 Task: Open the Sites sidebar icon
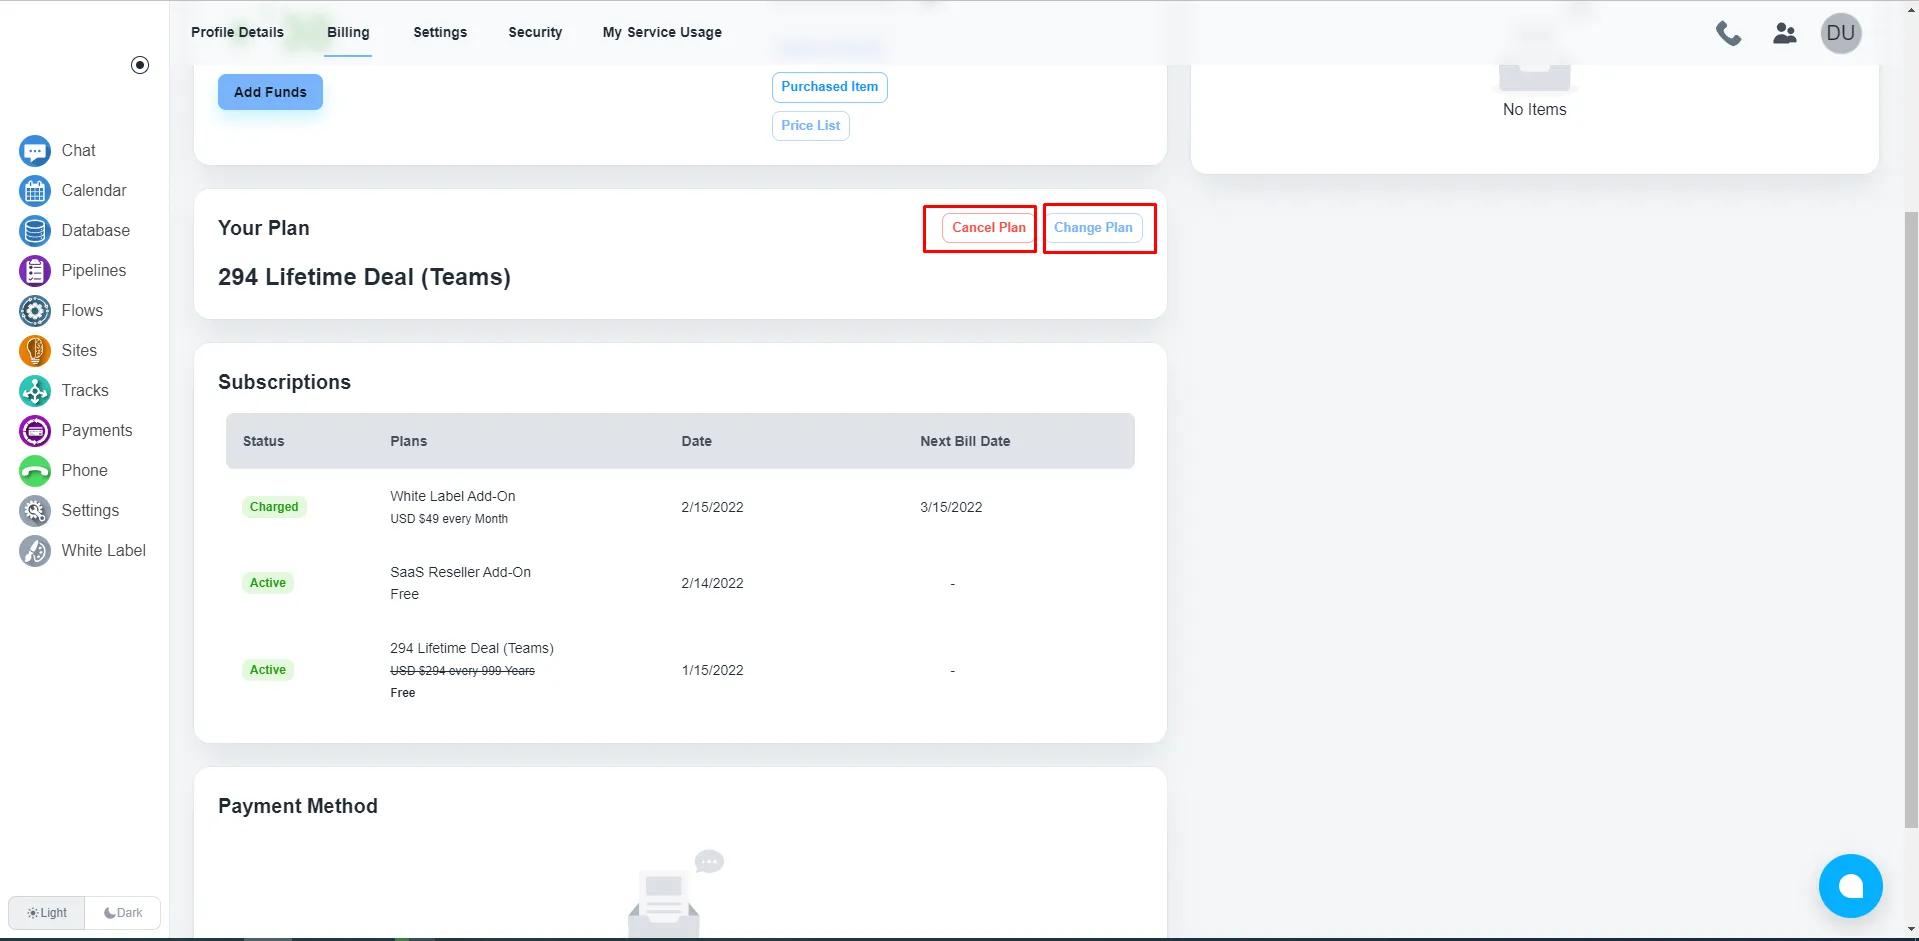click(35, 351)
